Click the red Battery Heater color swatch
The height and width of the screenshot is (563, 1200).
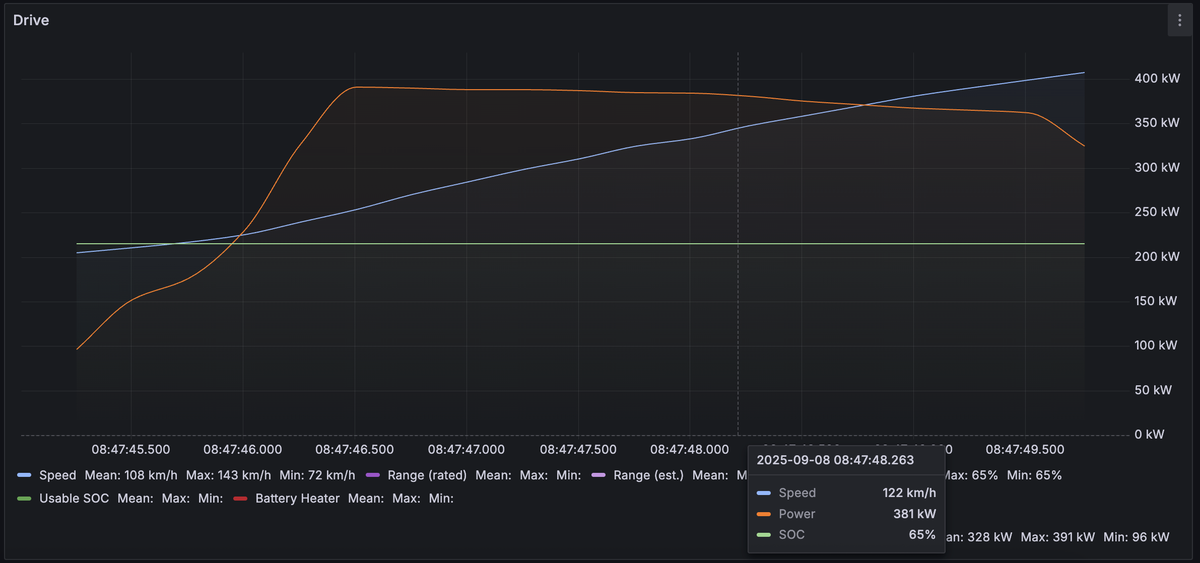click(240, 497)
